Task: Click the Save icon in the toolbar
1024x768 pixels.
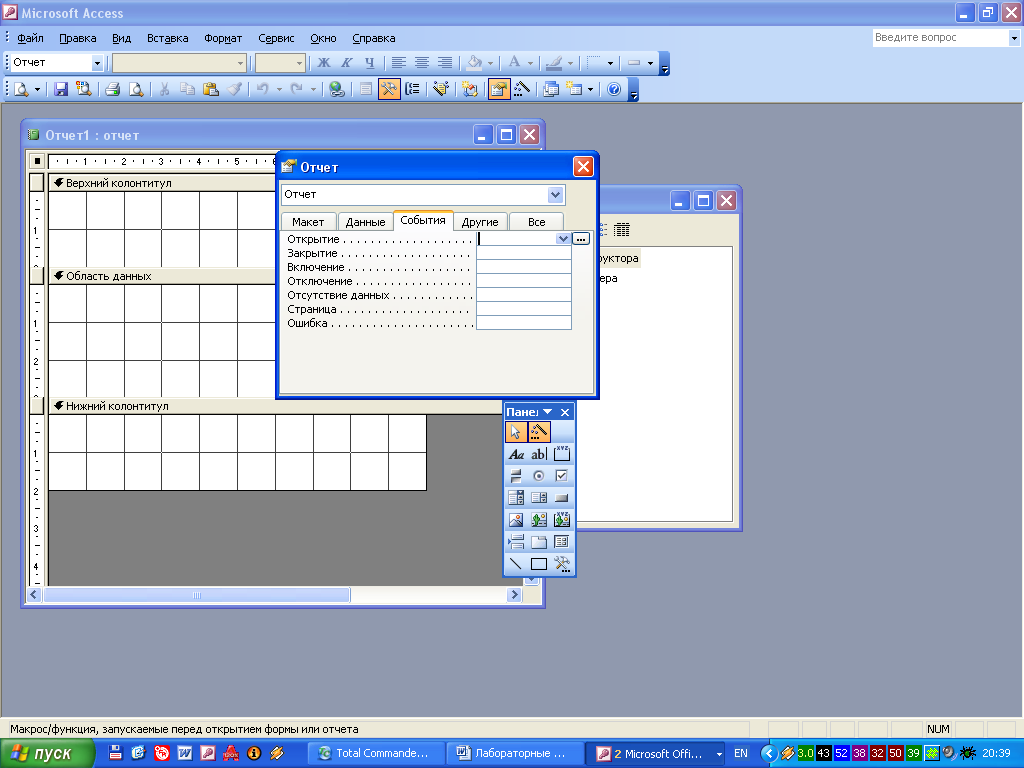Action: [61, 89]
